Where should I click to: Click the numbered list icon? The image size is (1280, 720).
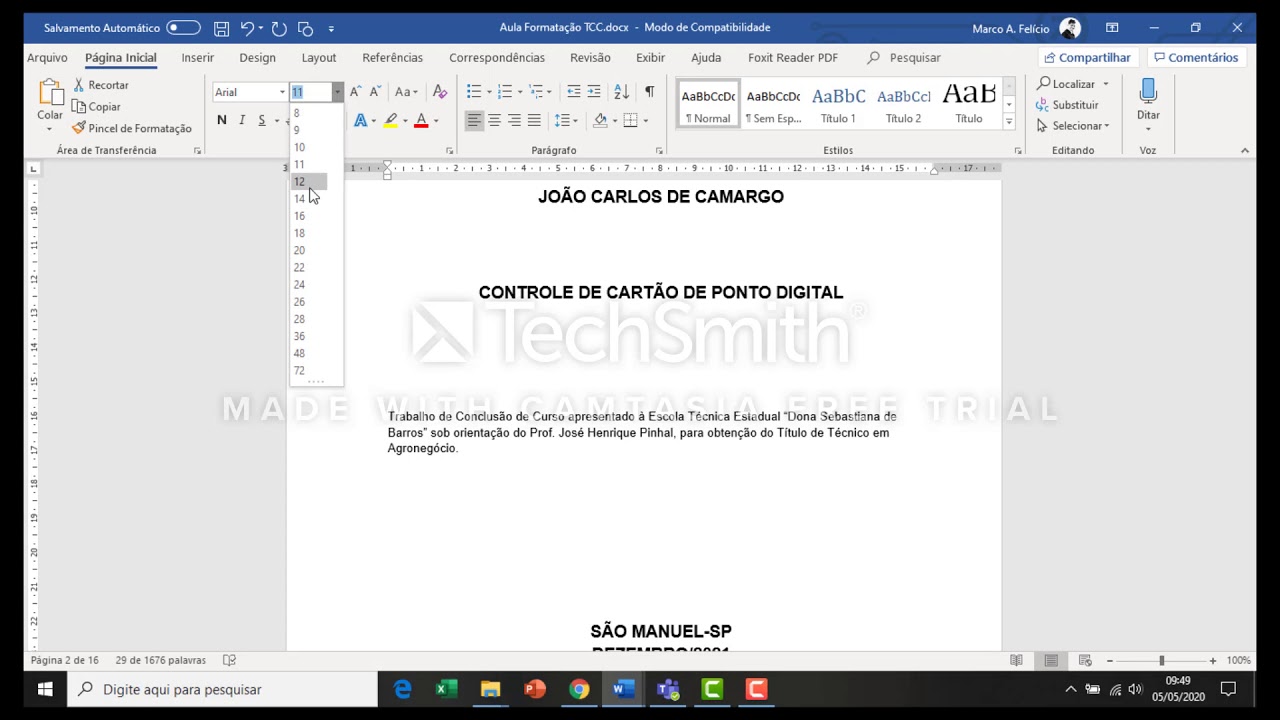pos(504,92)
